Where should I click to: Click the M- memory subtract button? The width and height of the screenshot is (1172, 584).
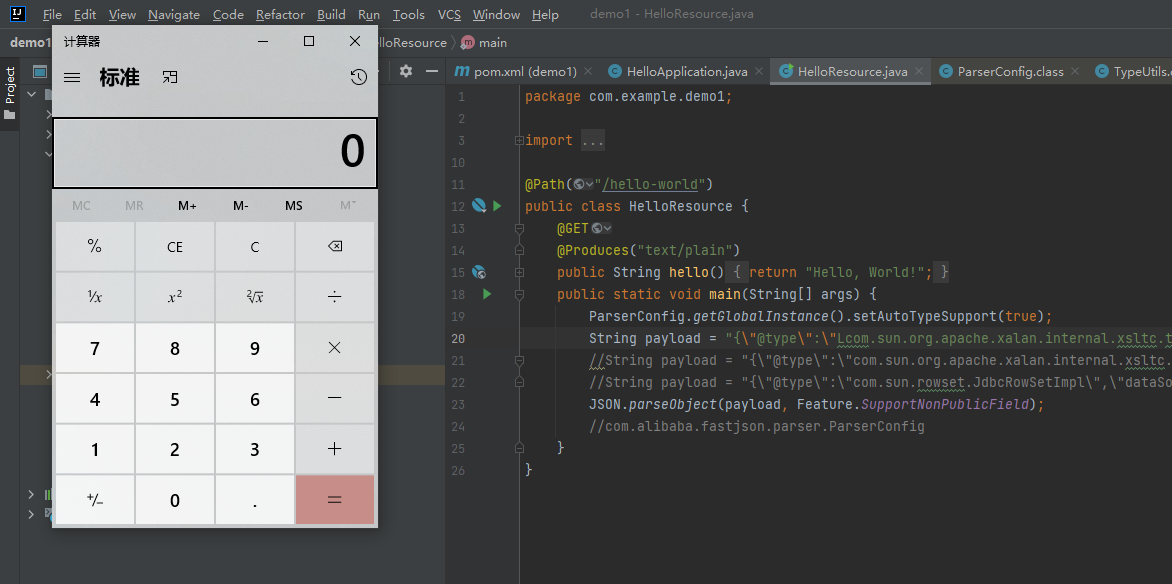coord(241,206)
